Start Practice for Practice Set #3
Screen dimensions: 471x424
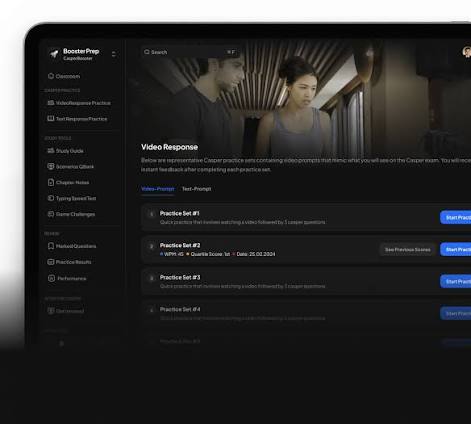pyautogui.click(x=456, y=282)
